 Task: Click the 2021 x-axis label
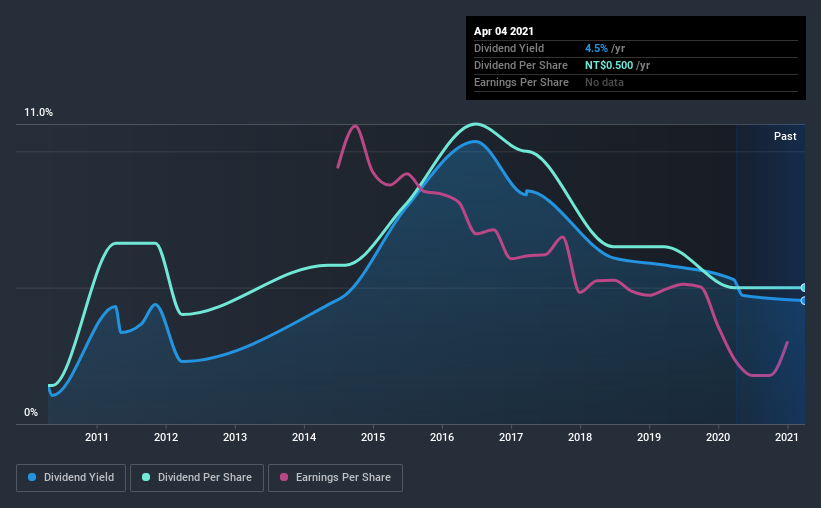[787, 437]
